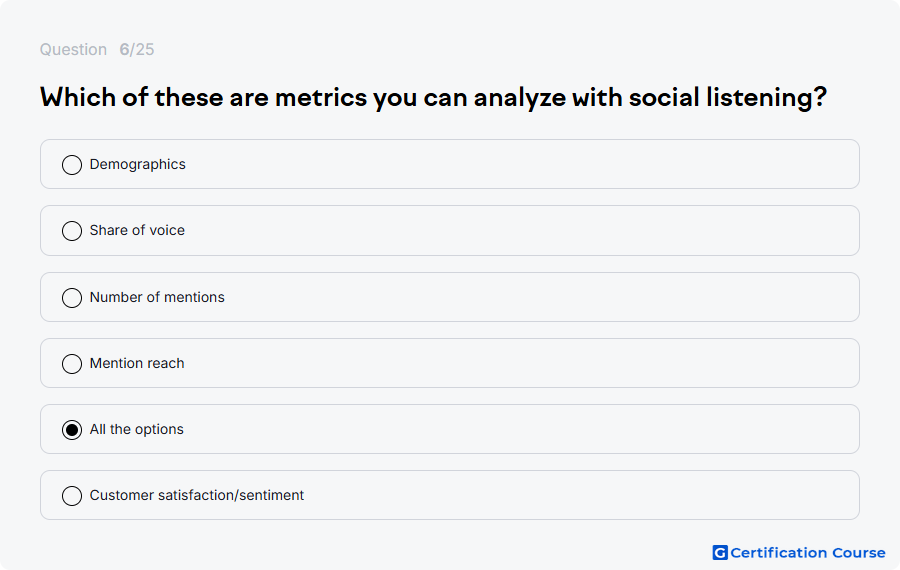
Task: Click the All the options label text
Action: click(x=137, y=429)
